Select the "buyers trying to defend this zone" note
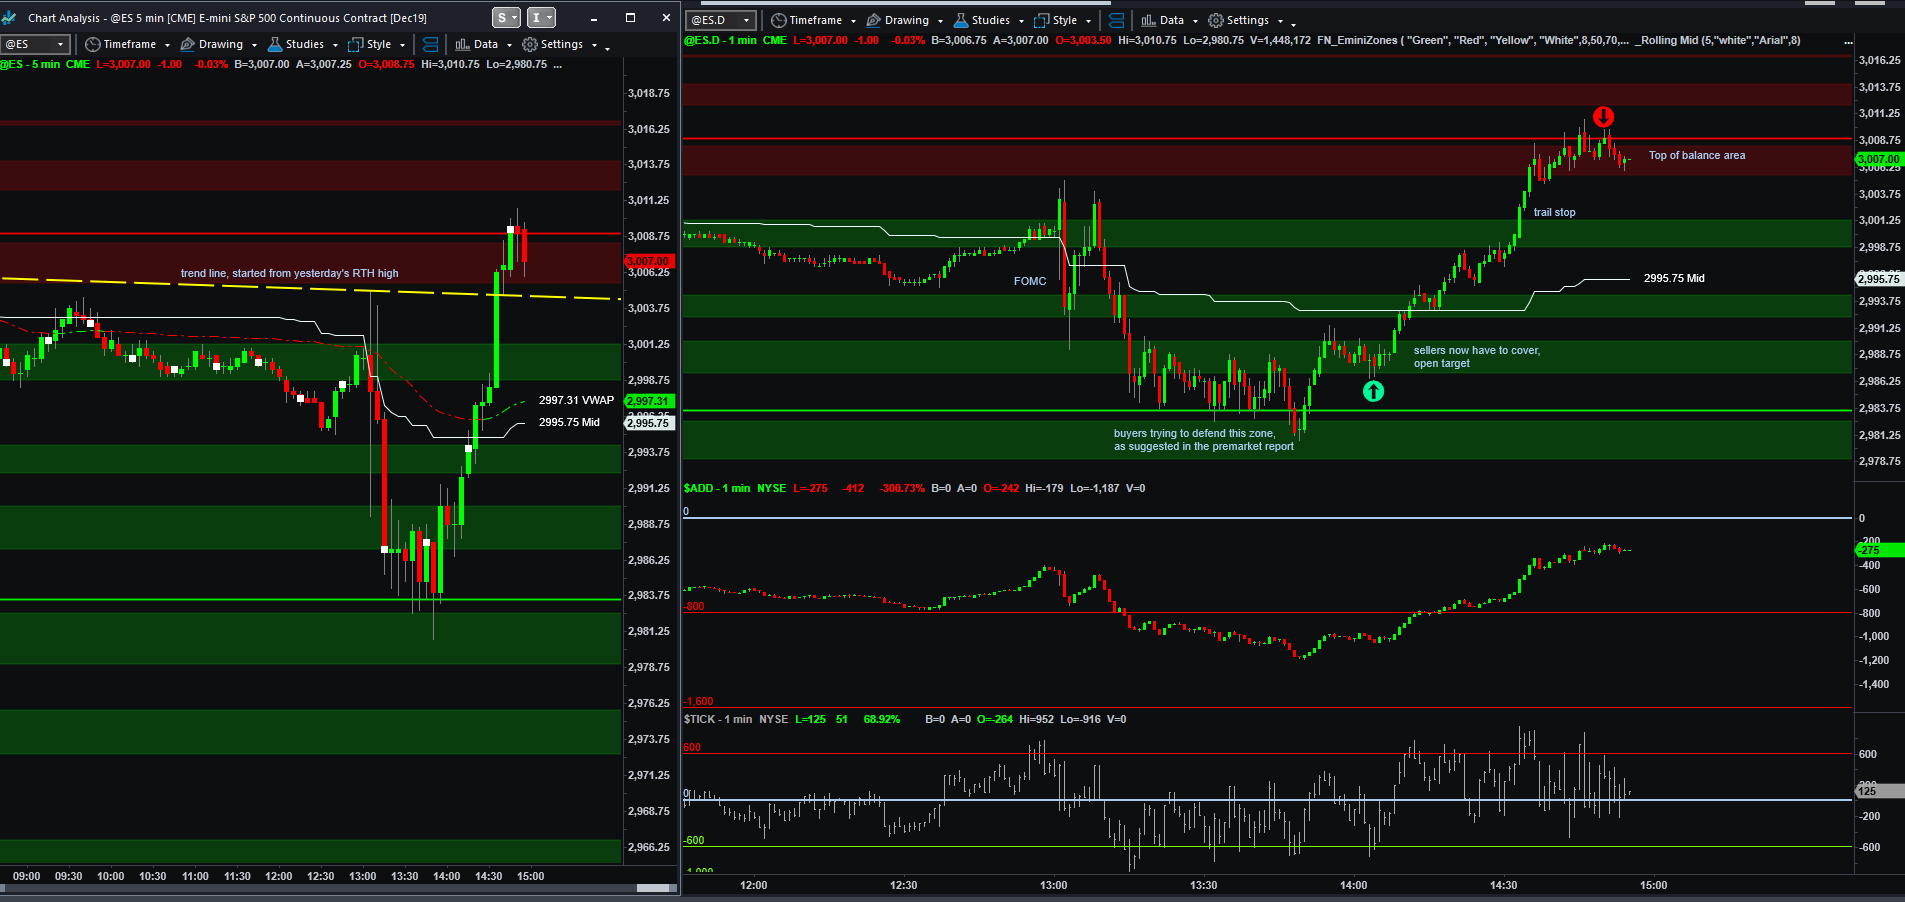This screenshot has width=1905, height=902. 1204,440
